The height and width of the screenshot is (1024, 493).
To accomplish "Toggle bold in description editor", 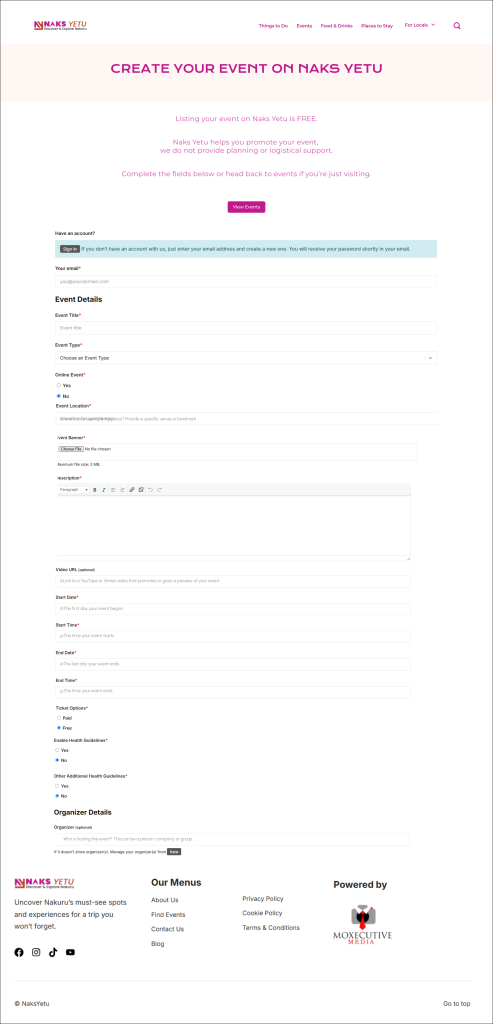I will tap(95, 490).
